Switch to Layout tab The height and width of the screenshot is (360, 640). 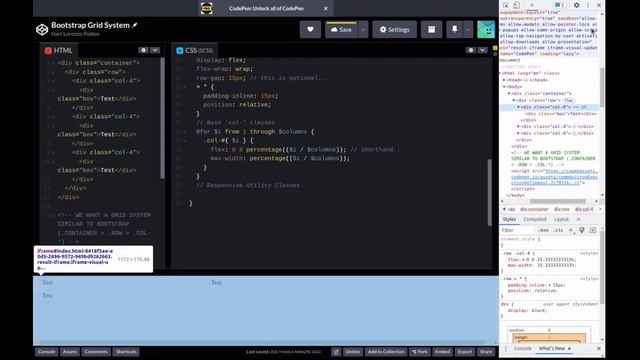pyautogui.click(x=561, y=220)
